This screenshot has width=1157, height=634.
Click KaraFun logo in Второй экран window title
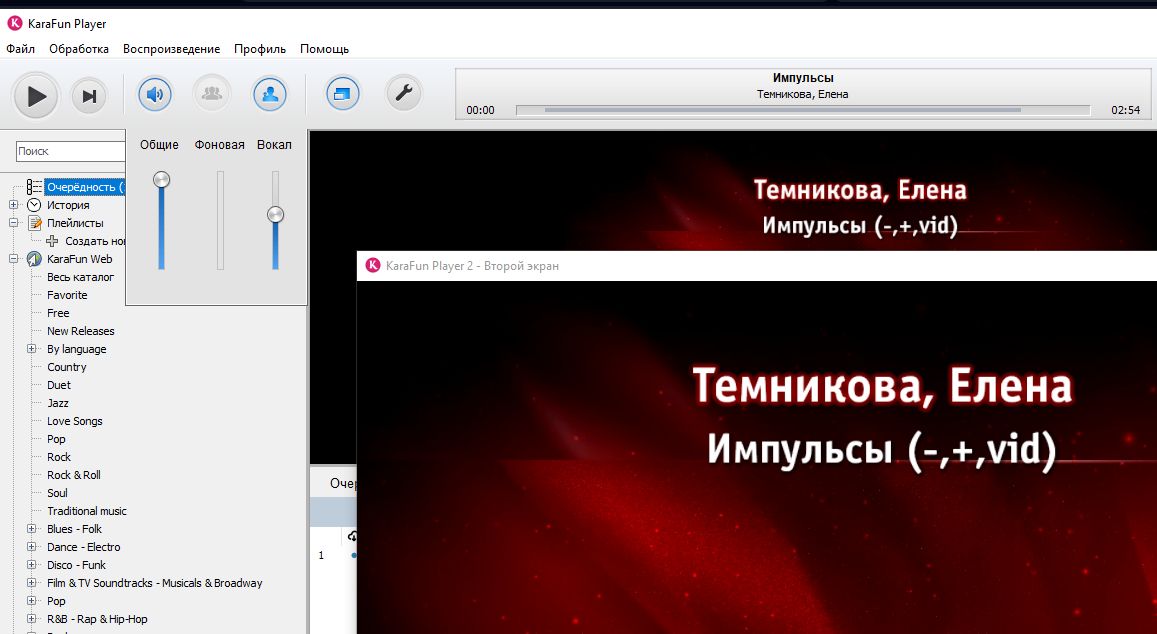(373, 265)
